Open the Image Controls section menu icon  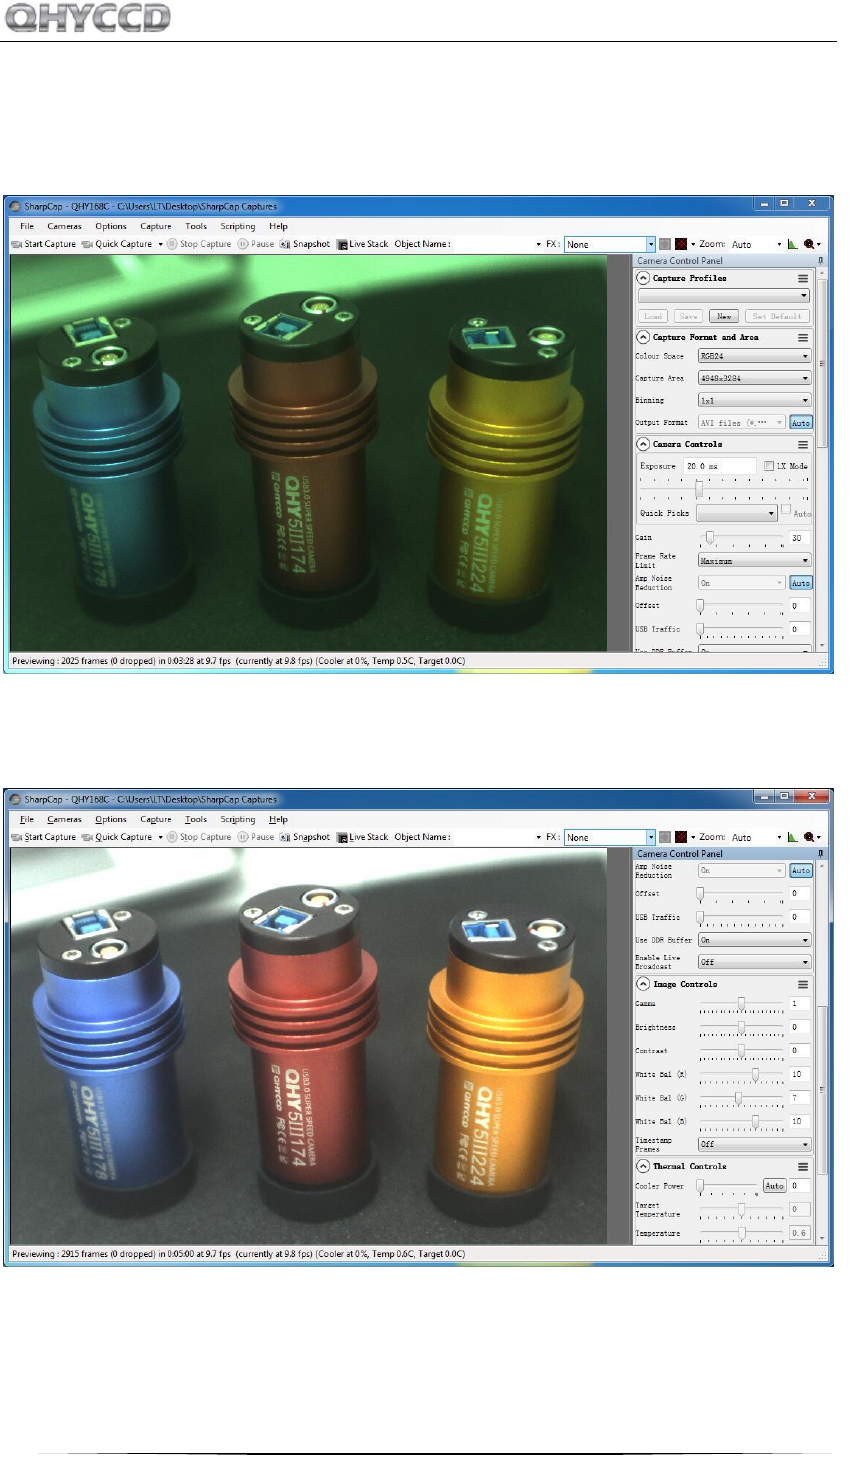(803, 985)
